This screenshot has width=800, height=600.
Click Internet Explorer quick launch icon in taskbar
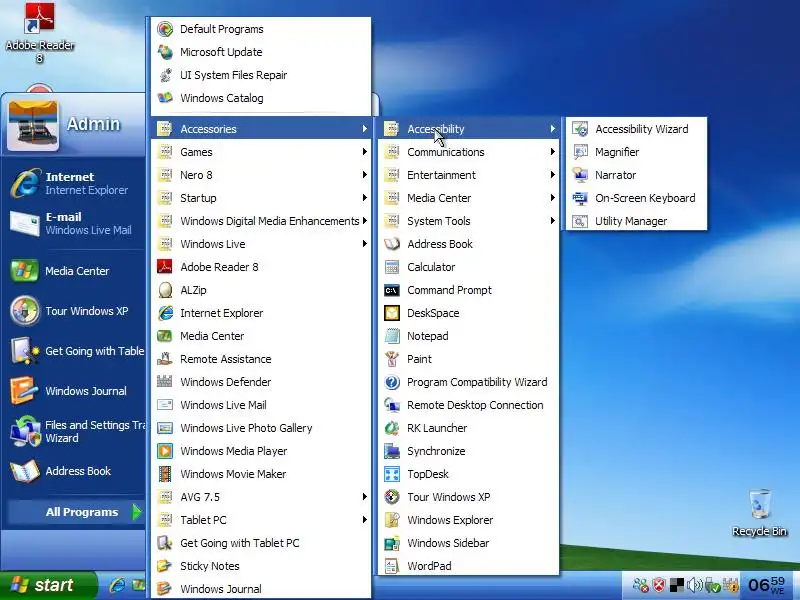point(117,585)
